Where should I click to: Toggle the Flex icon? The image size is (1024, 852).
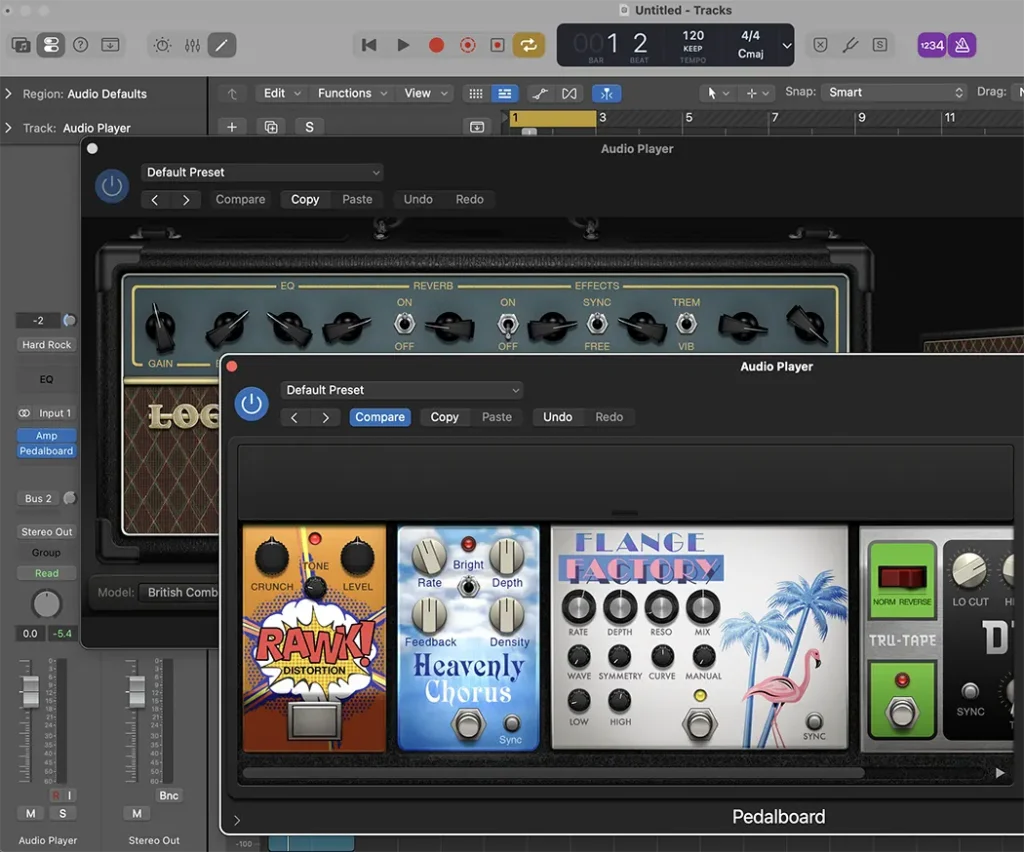pos(569,93)
